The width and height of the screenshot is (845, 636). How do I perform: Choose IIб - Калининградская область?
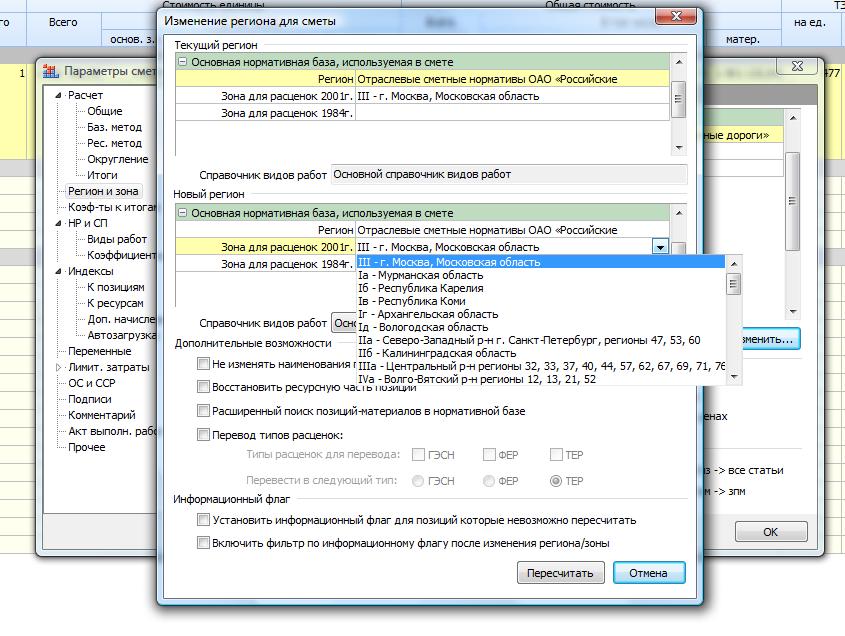coord(541,354)
